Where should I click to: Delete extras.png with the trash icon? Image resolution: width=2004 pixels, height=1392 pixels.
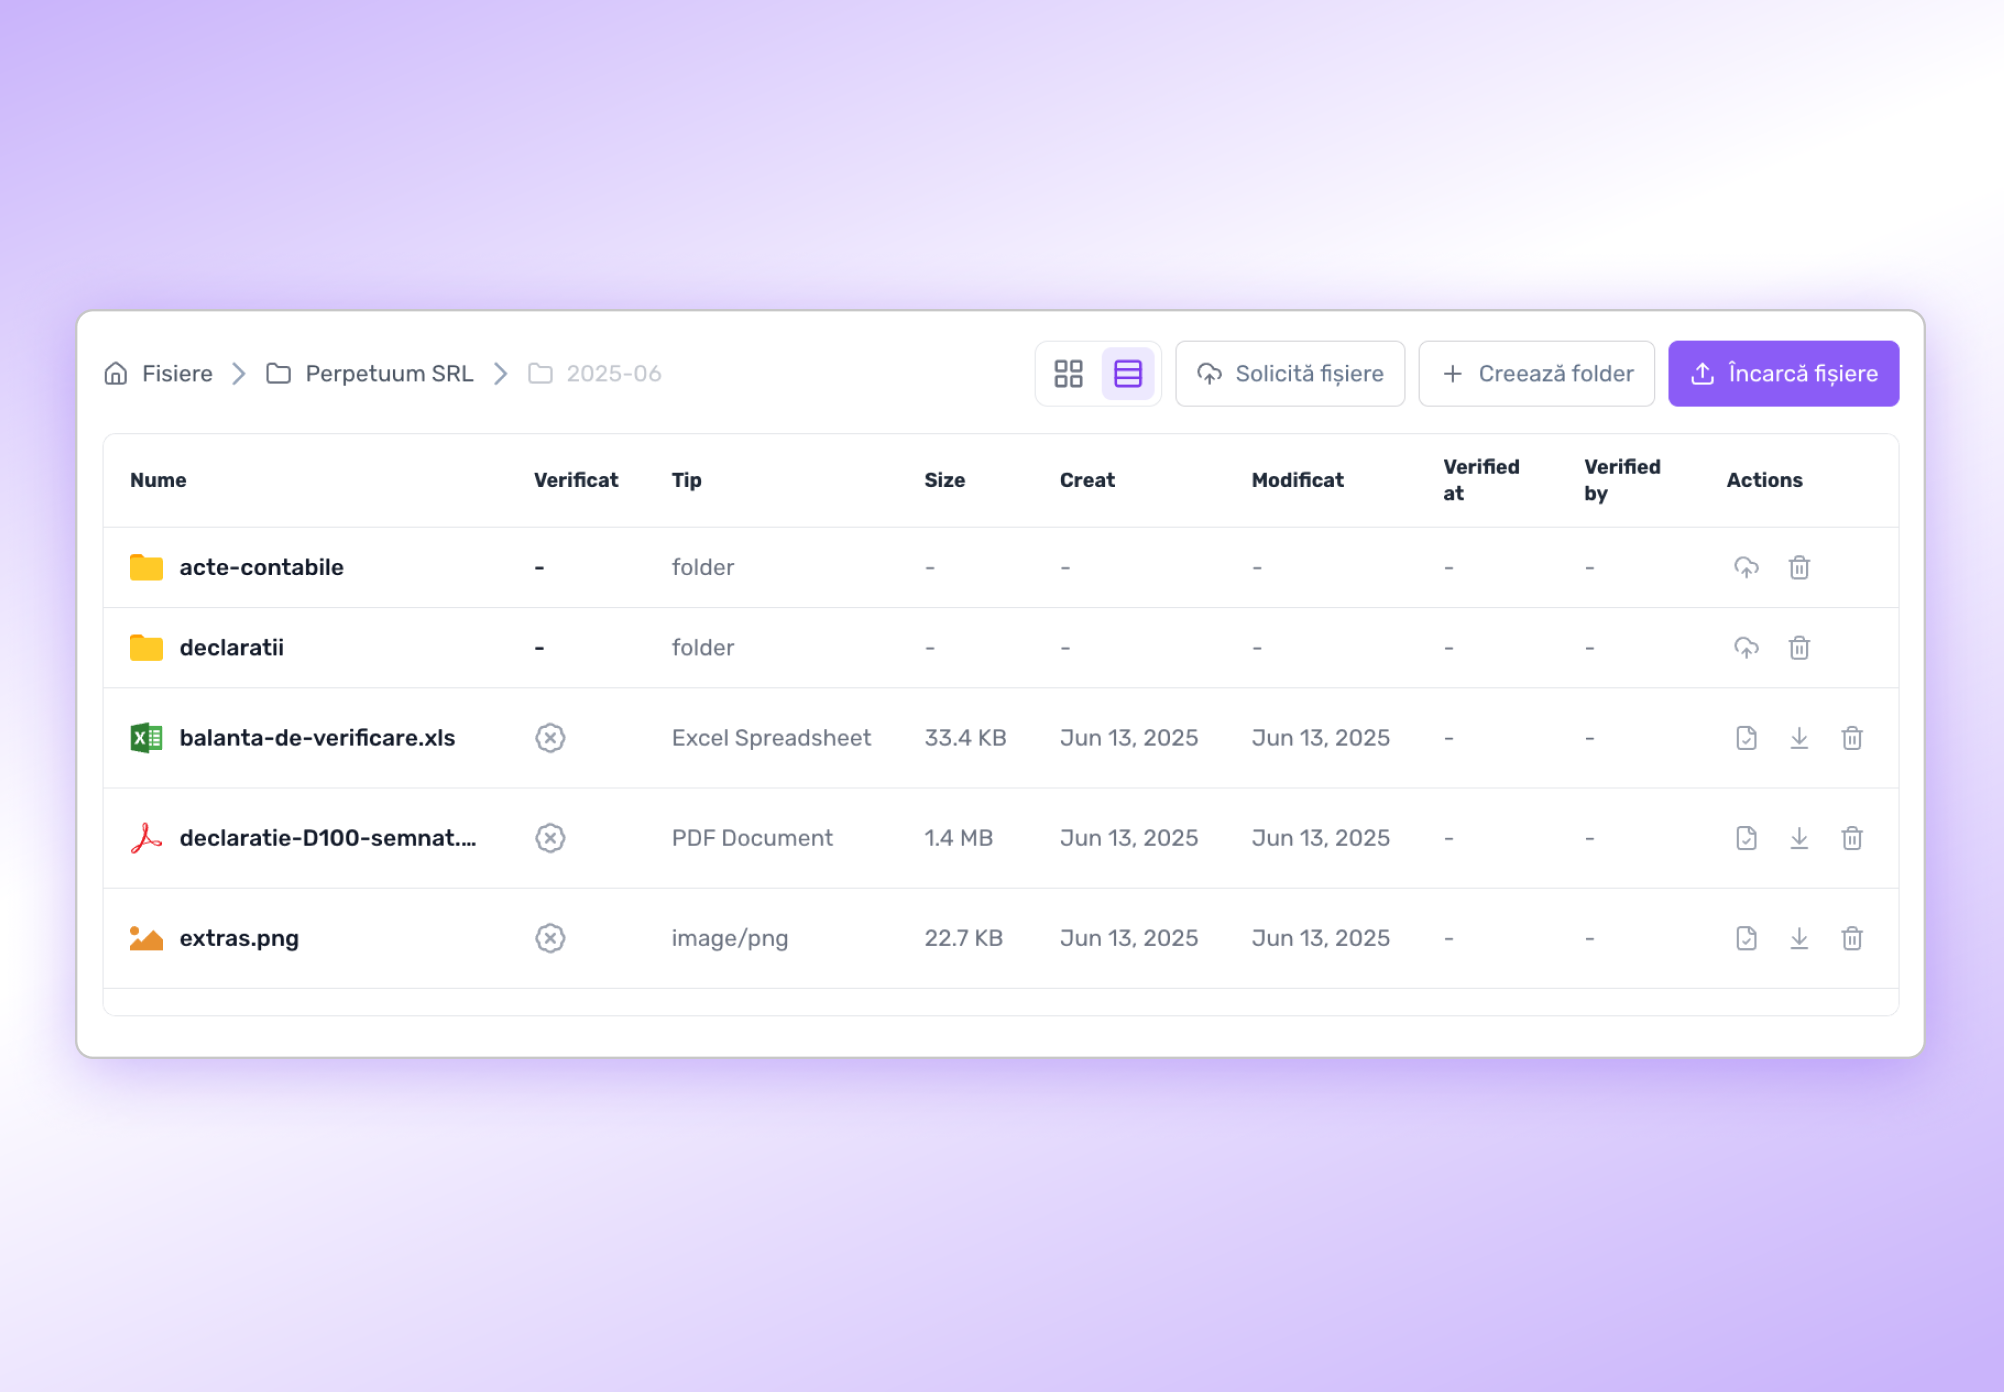coord(1852,938)
